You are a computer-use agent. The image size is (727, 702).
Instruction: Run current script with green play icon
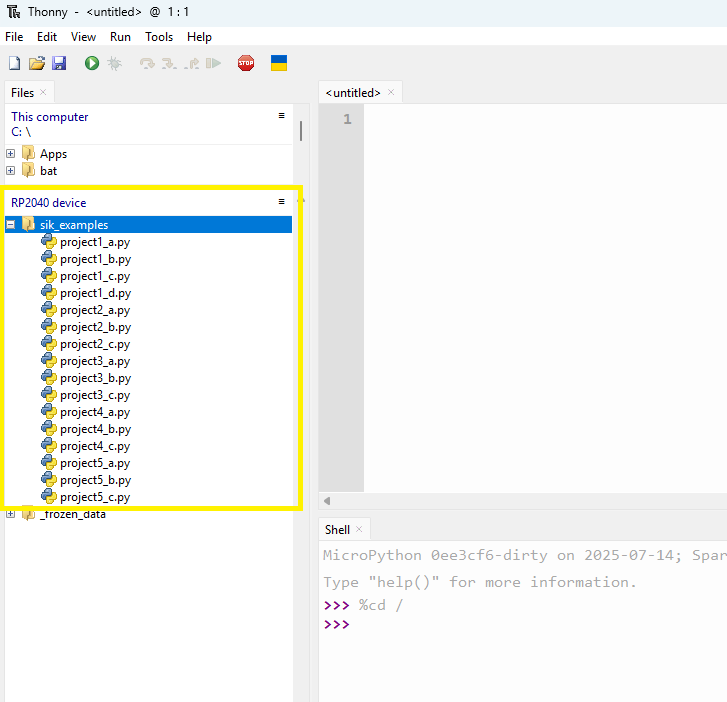tap(92, 63)
